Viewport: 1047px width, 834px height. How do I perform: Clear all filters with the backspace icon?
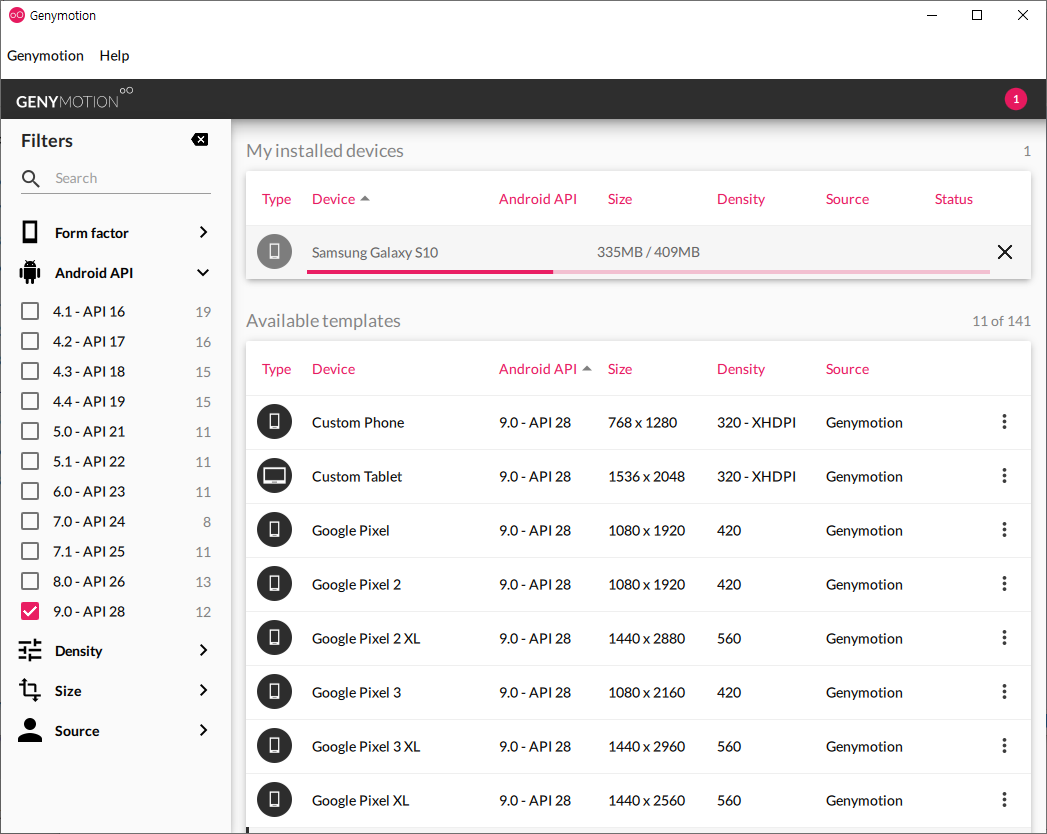(200, 140)
